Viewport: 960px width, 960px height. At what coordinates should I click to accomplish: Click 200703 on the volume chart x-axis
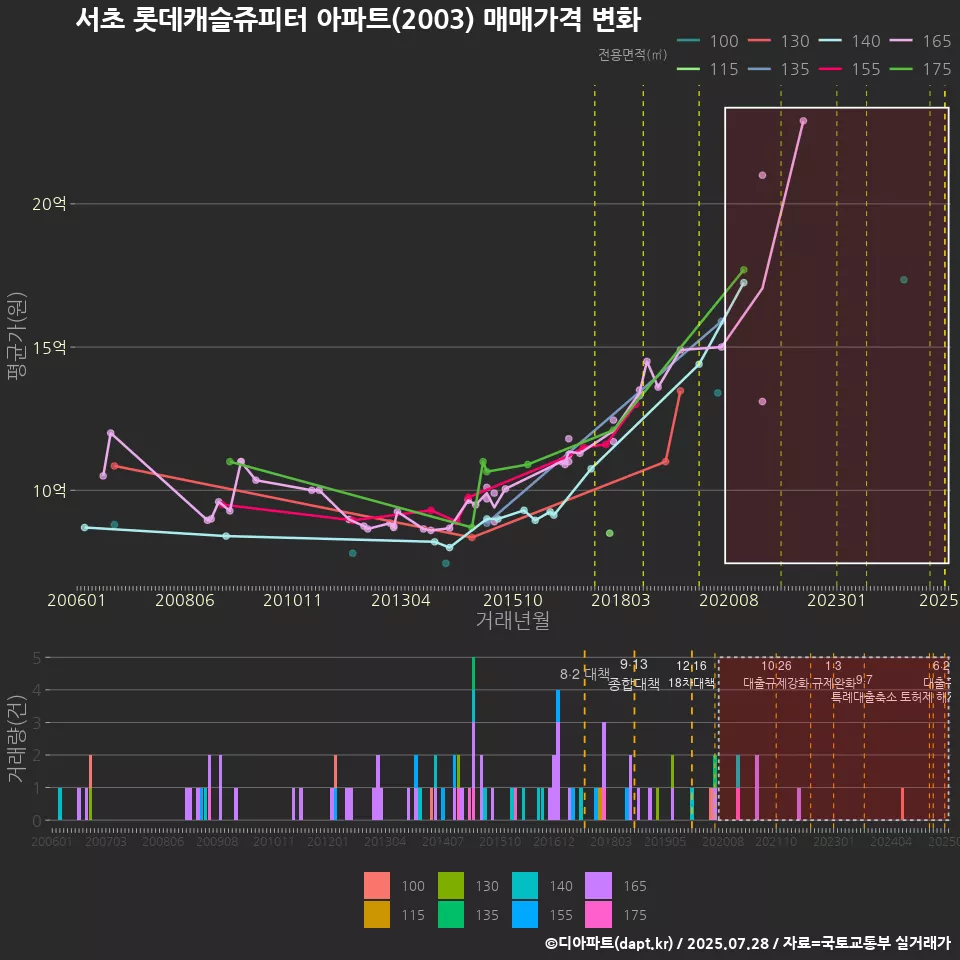(106, 841)
